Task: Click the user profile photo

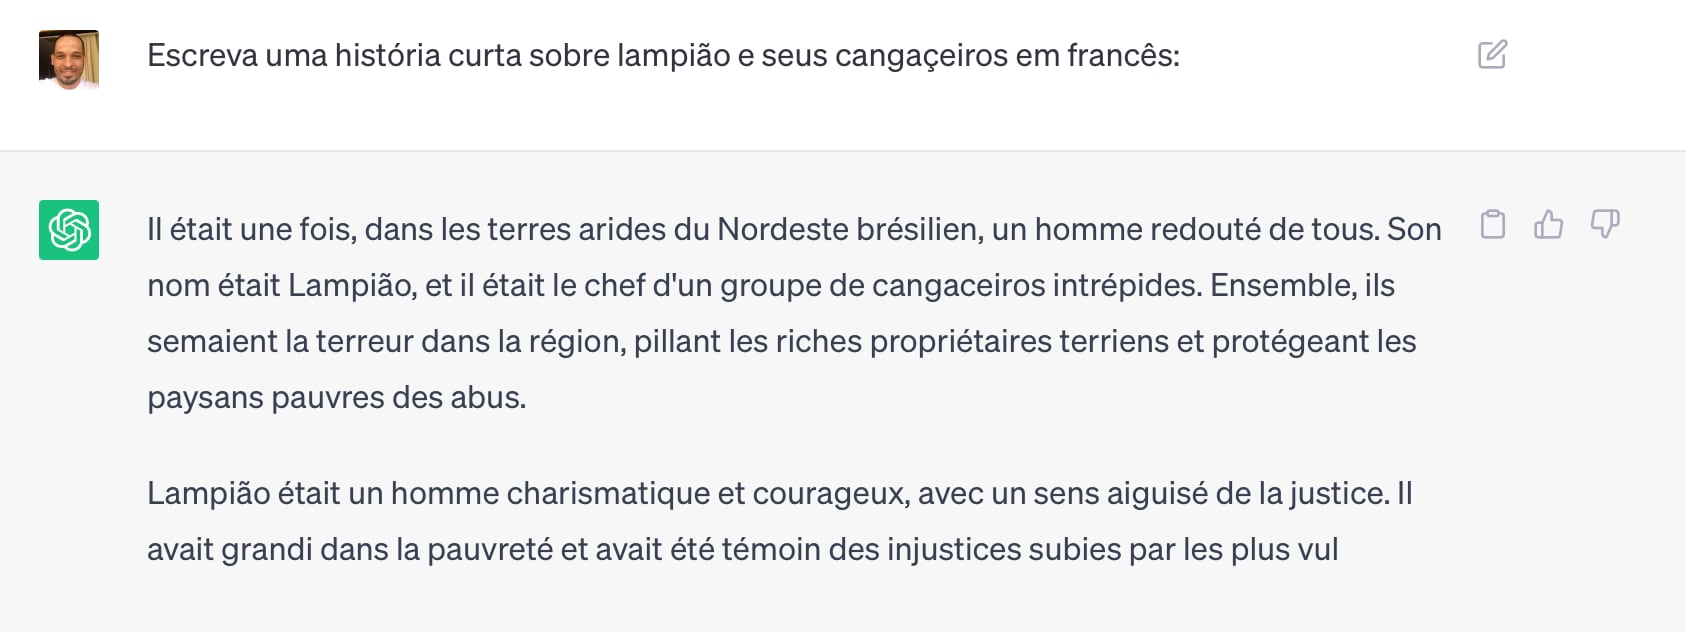Action: click(x=69, y=60)
